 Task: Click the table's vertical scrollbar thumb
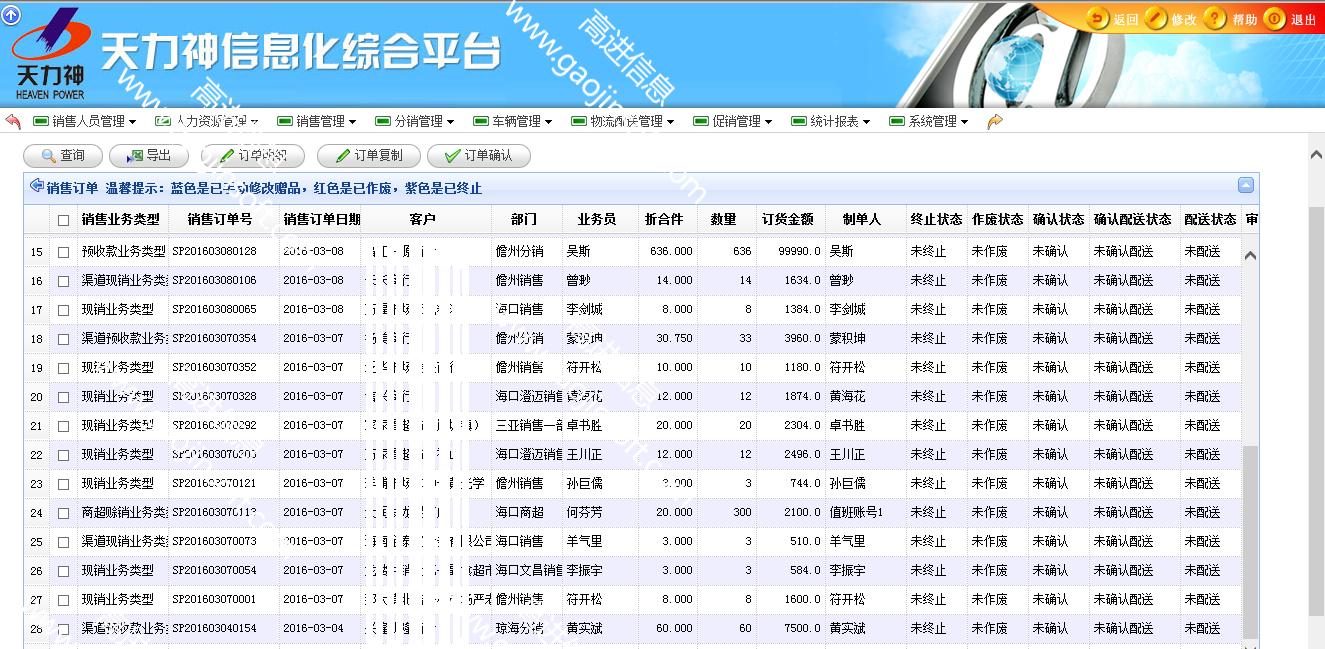(1250, 540)
